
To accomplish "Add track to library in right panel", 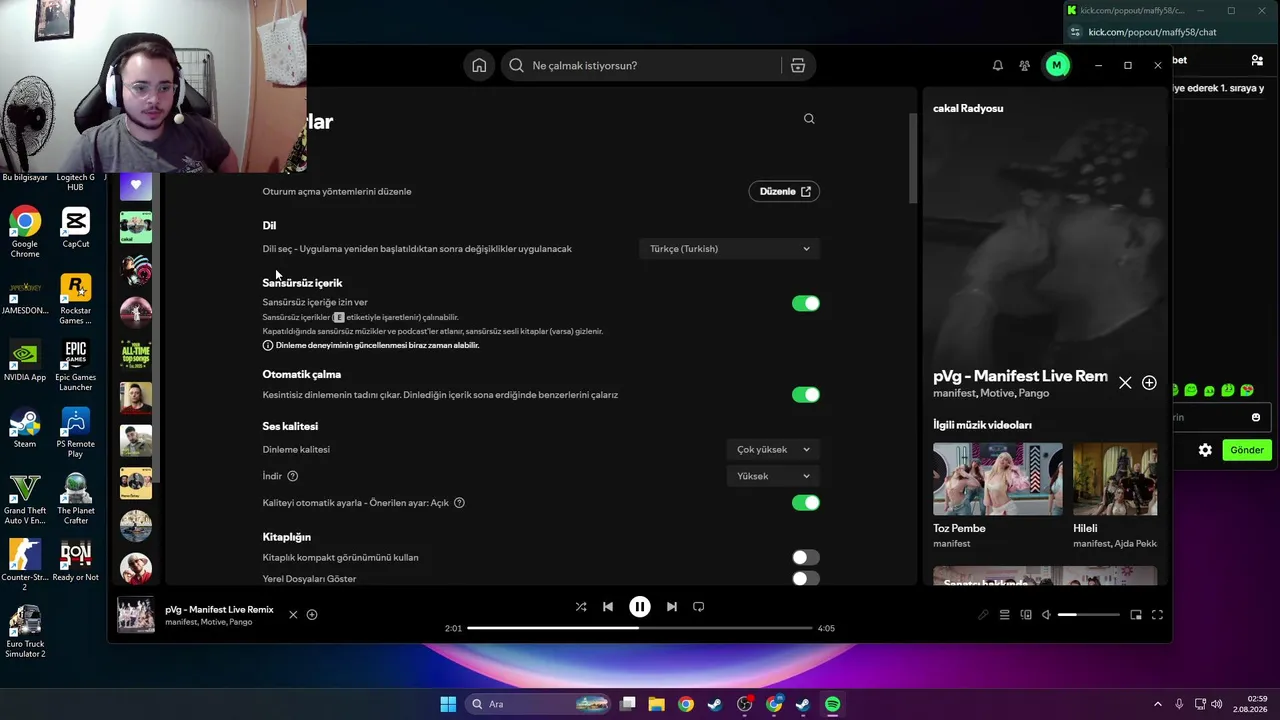I will [1149, 383].
